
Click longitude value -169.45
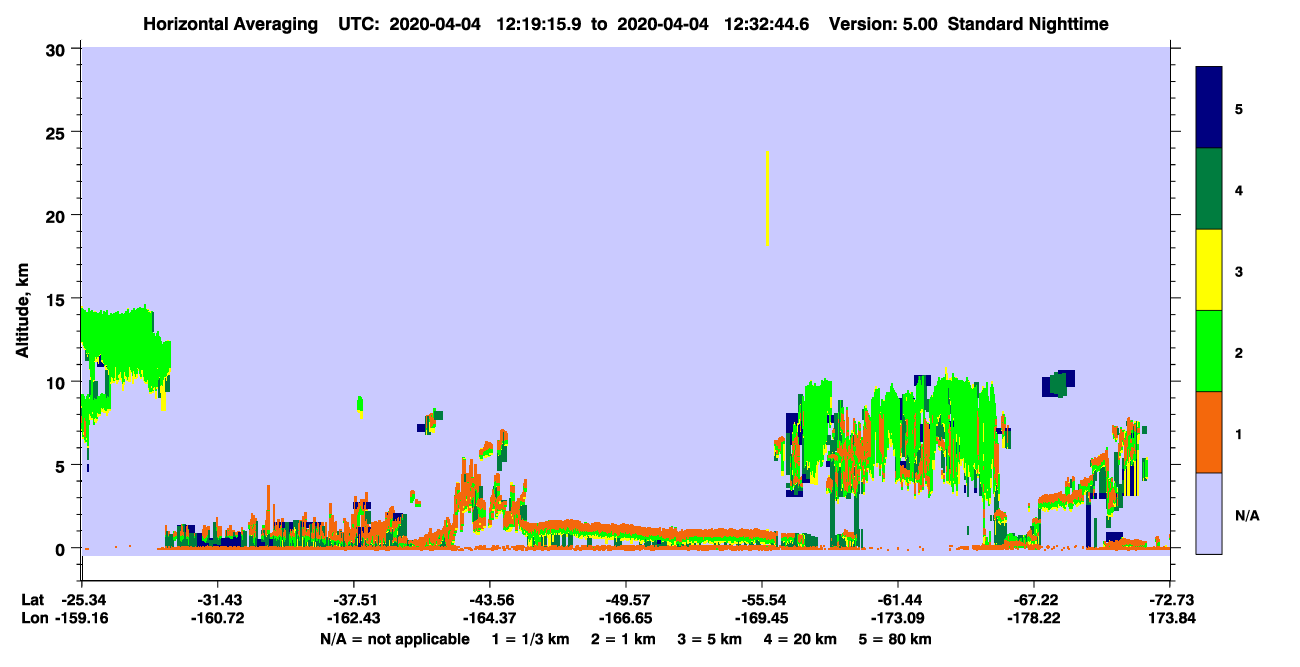[x=762, y=618]
